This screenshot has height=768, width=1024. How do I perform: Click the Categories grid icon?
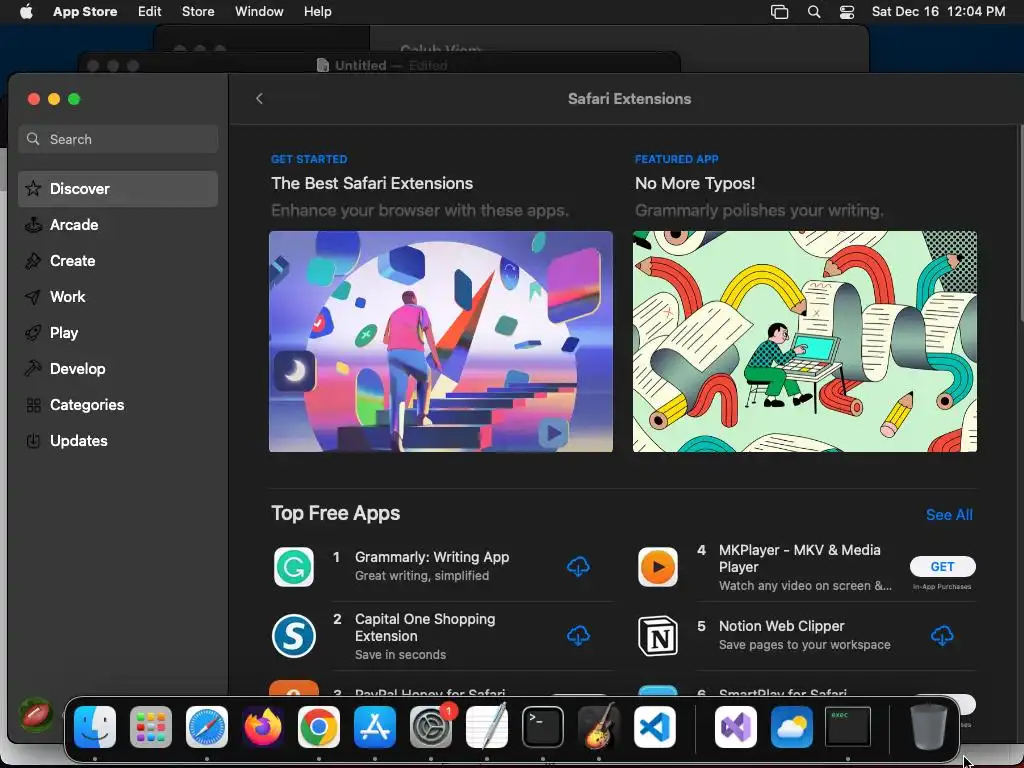tap(33, 405)
